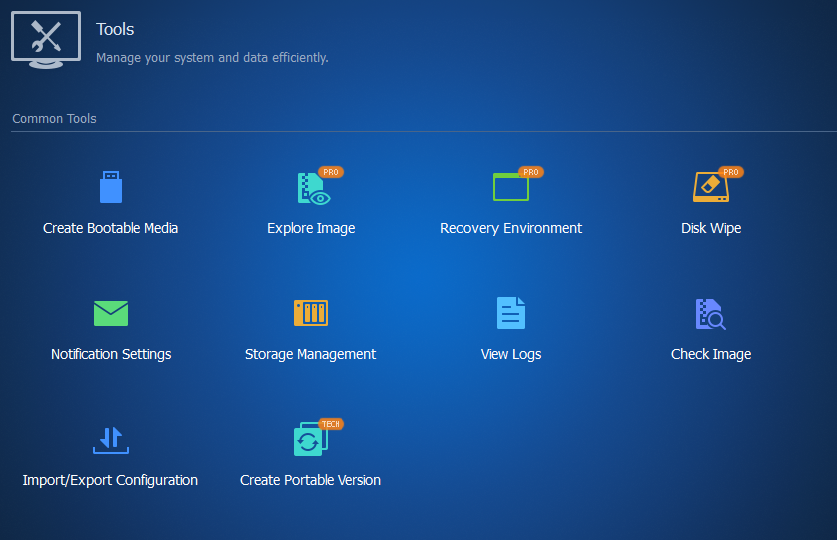
Task: Open the View Logs document icon
Action: 511,313
